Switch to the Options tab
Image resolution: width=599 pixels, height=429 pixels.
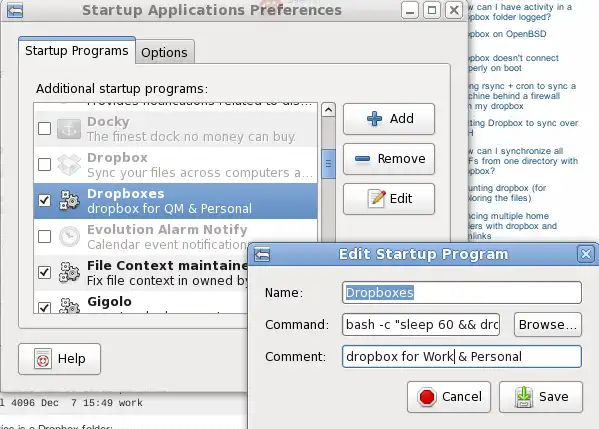coord(165,52)
